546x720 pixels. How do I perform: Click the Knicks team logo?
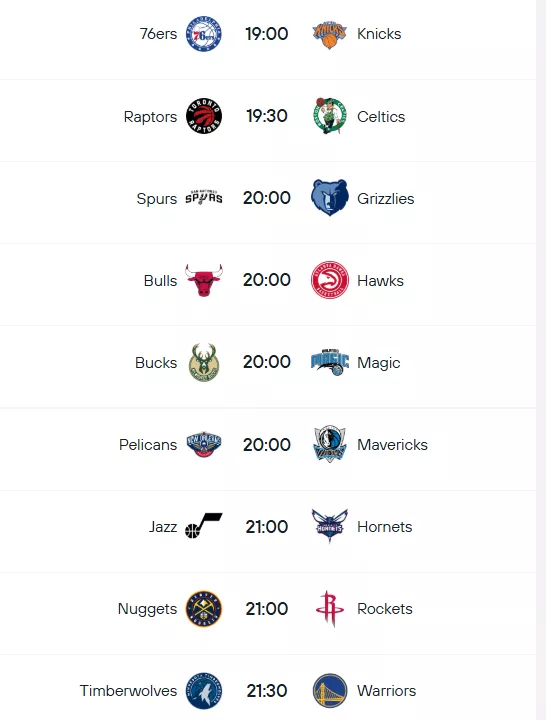coord(329,34)
